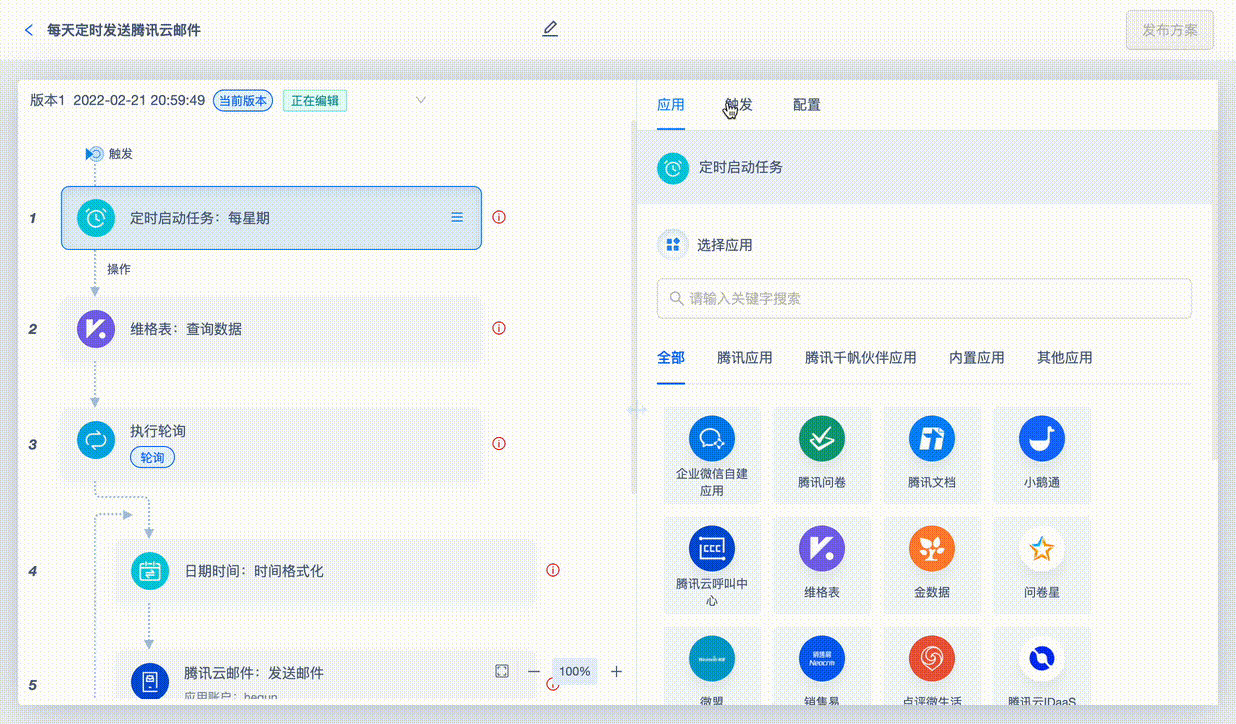
Task: Go back using the left arrow
Action: click(28, 30)
